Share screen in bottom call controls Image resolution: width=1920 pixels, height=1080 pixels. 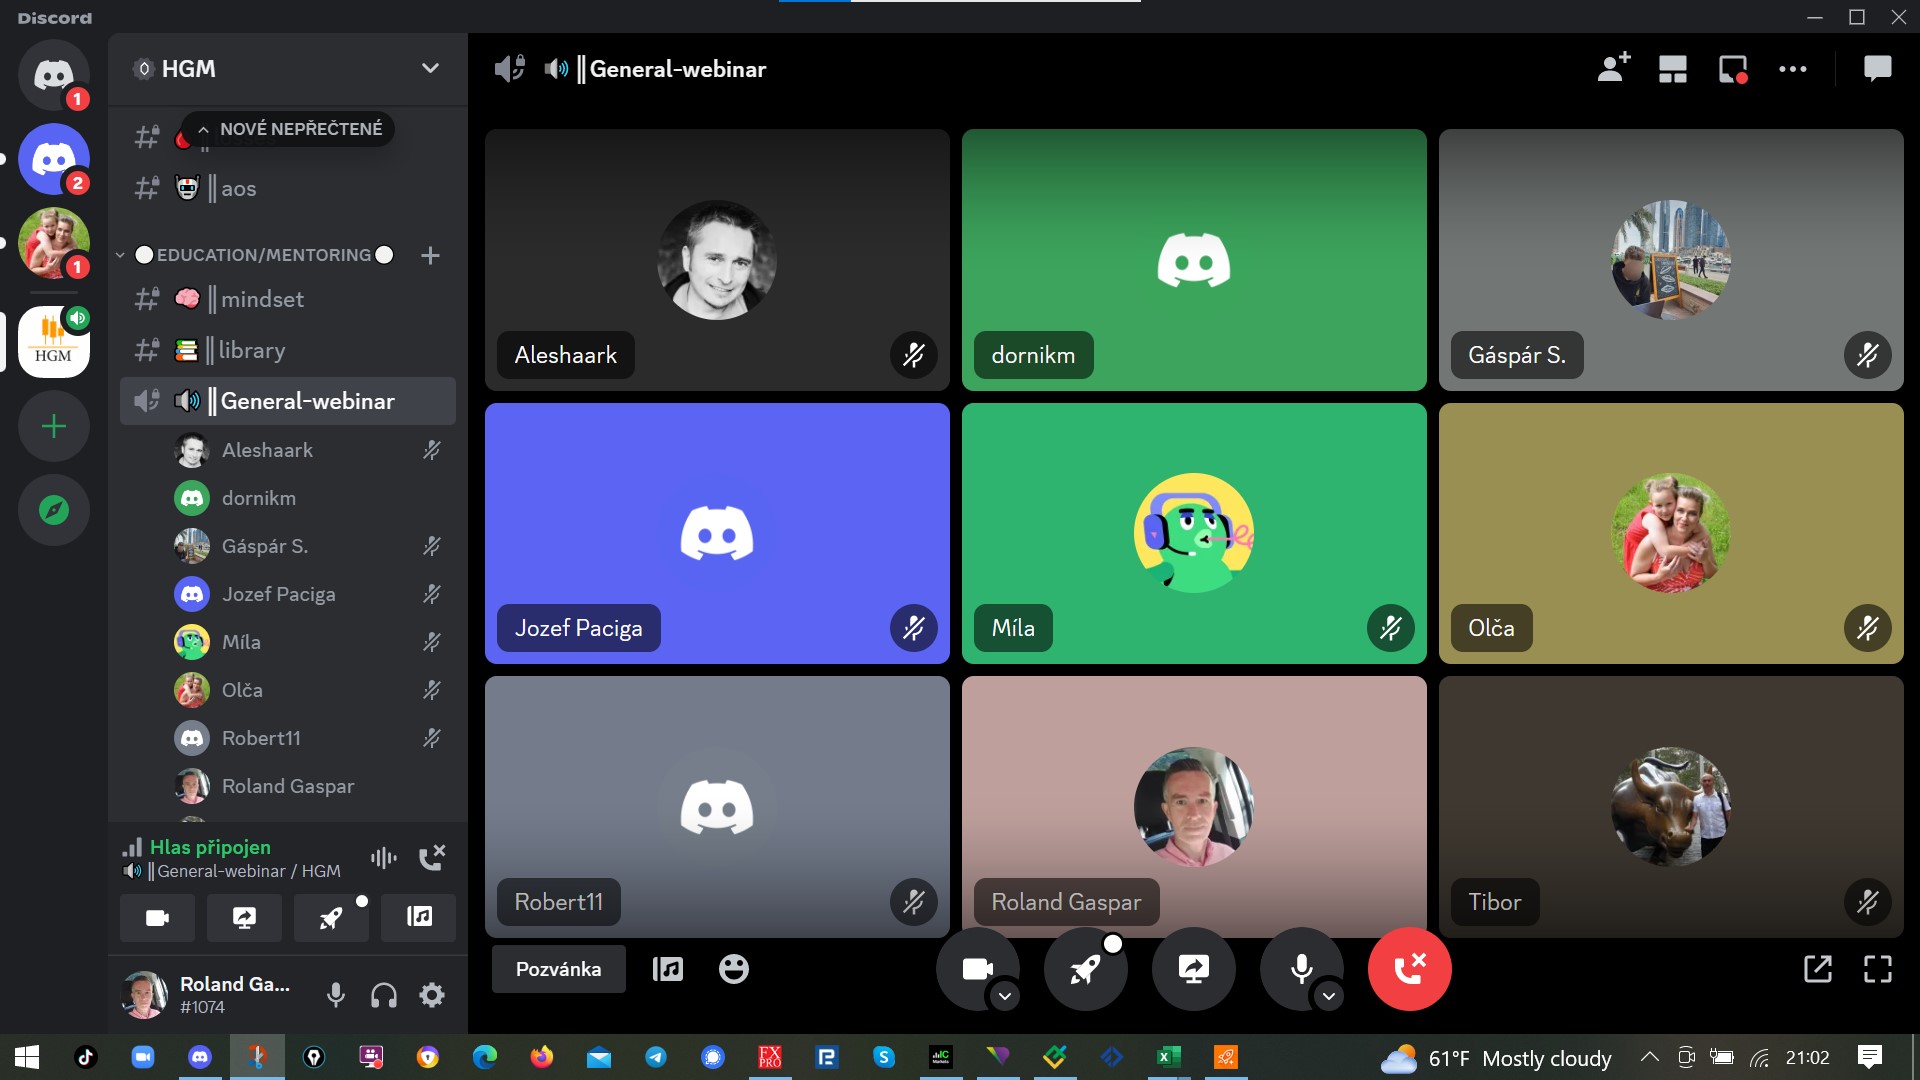coord(1193,969)
